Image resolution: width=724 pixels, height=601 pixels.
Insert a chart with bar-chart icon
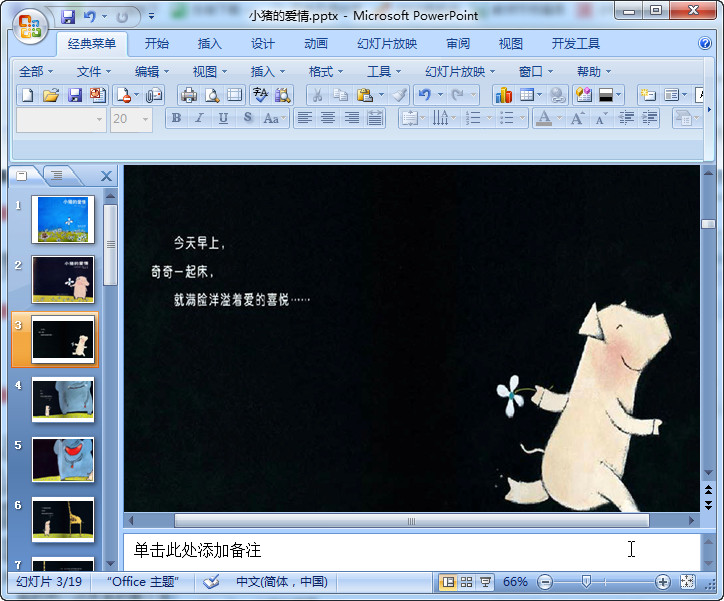tap(504, 95)
